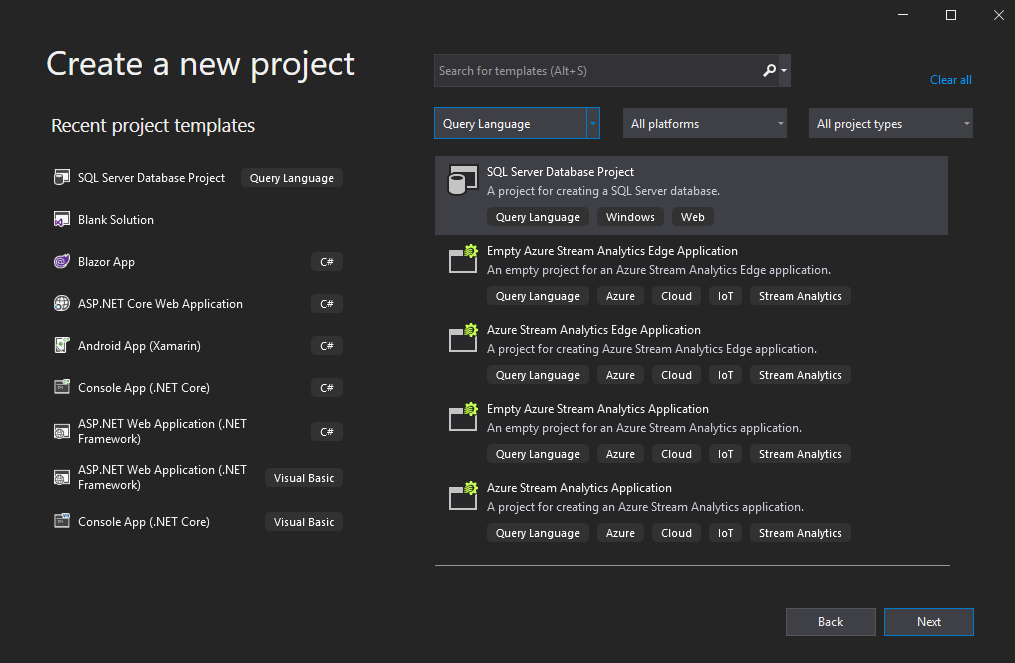Viewport: 1015px width, 663px height.
Task: Click the Clear all link
Action: pos(950,80)
